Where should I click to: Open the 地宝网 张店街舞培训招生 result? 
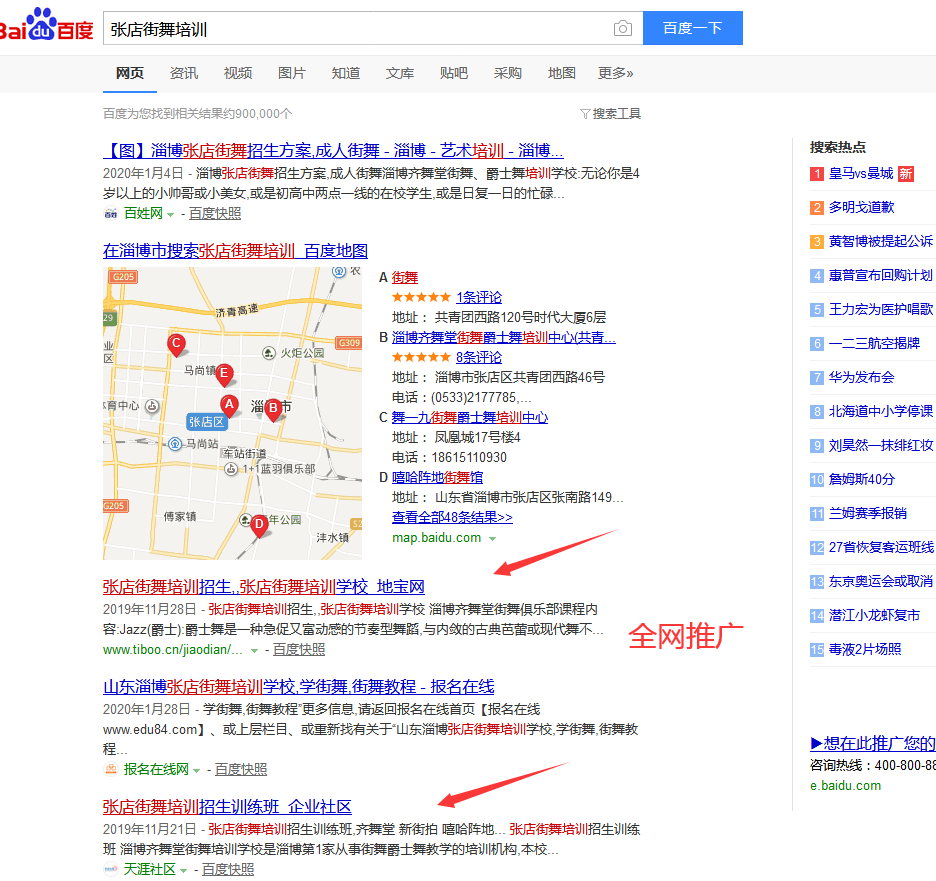point(263,587)
